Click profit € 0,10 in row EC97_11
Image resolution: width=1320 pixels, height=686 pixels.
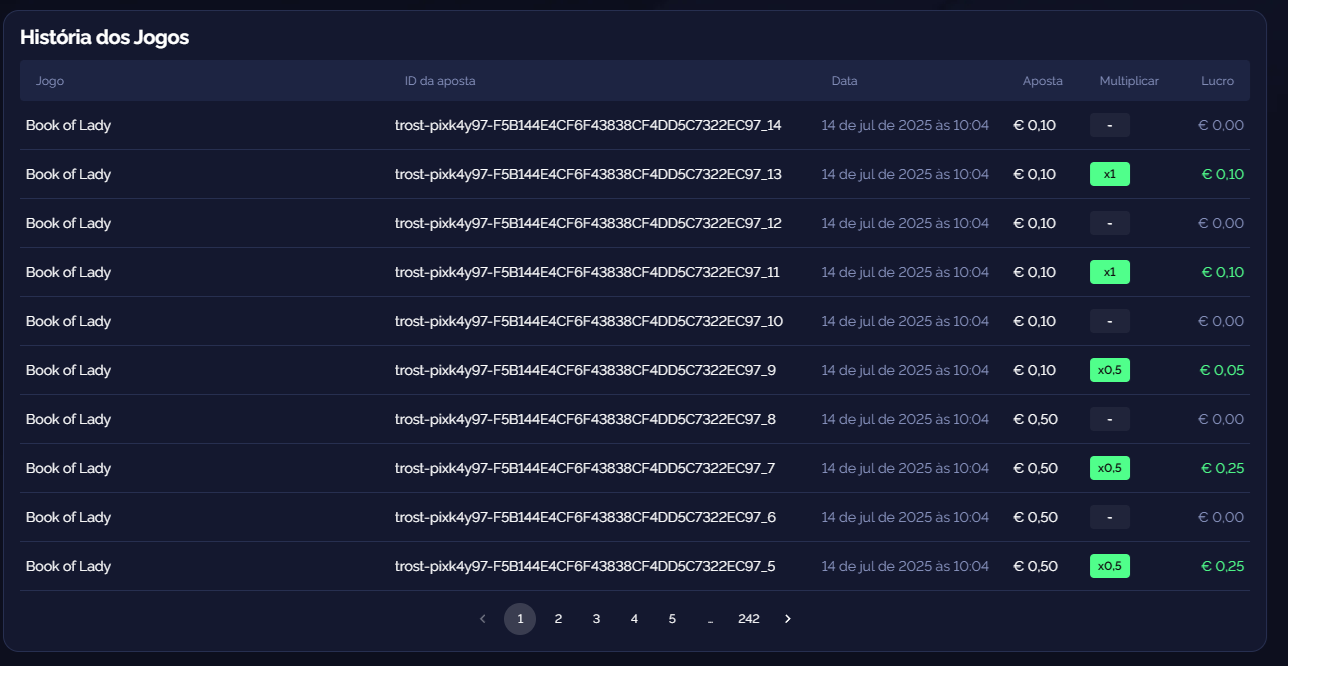(1223, 272)
